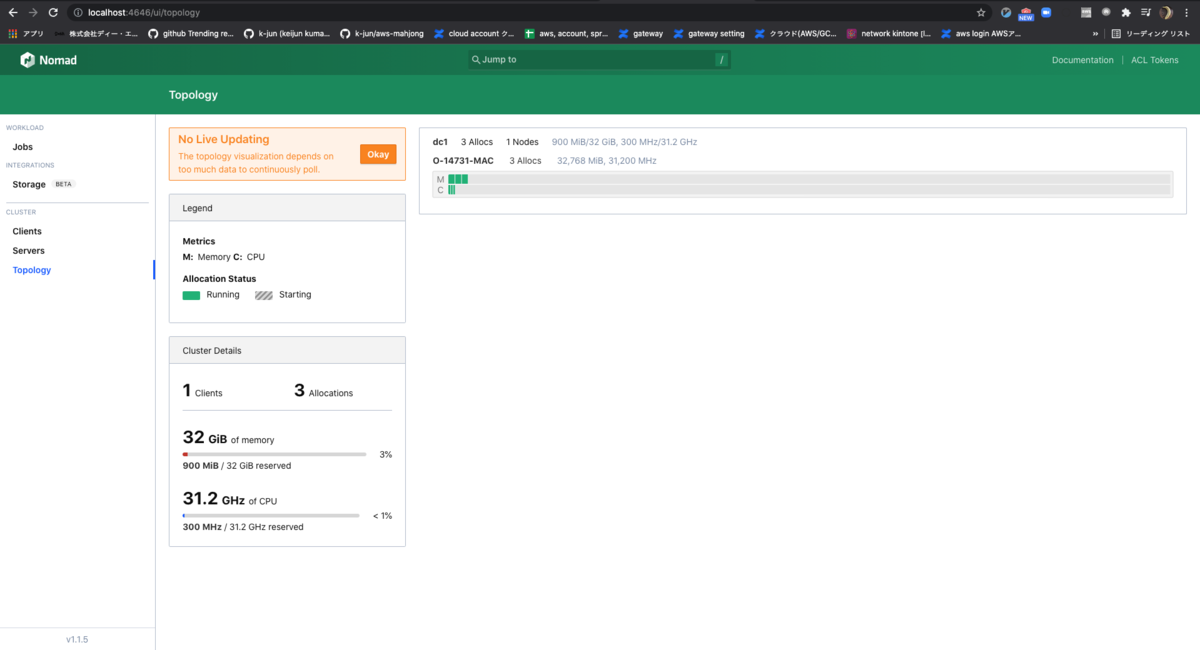Click the Nomad logo icon
Image resolution: width=1200 pixels, height=650 pixels.
tap(28, 59)
